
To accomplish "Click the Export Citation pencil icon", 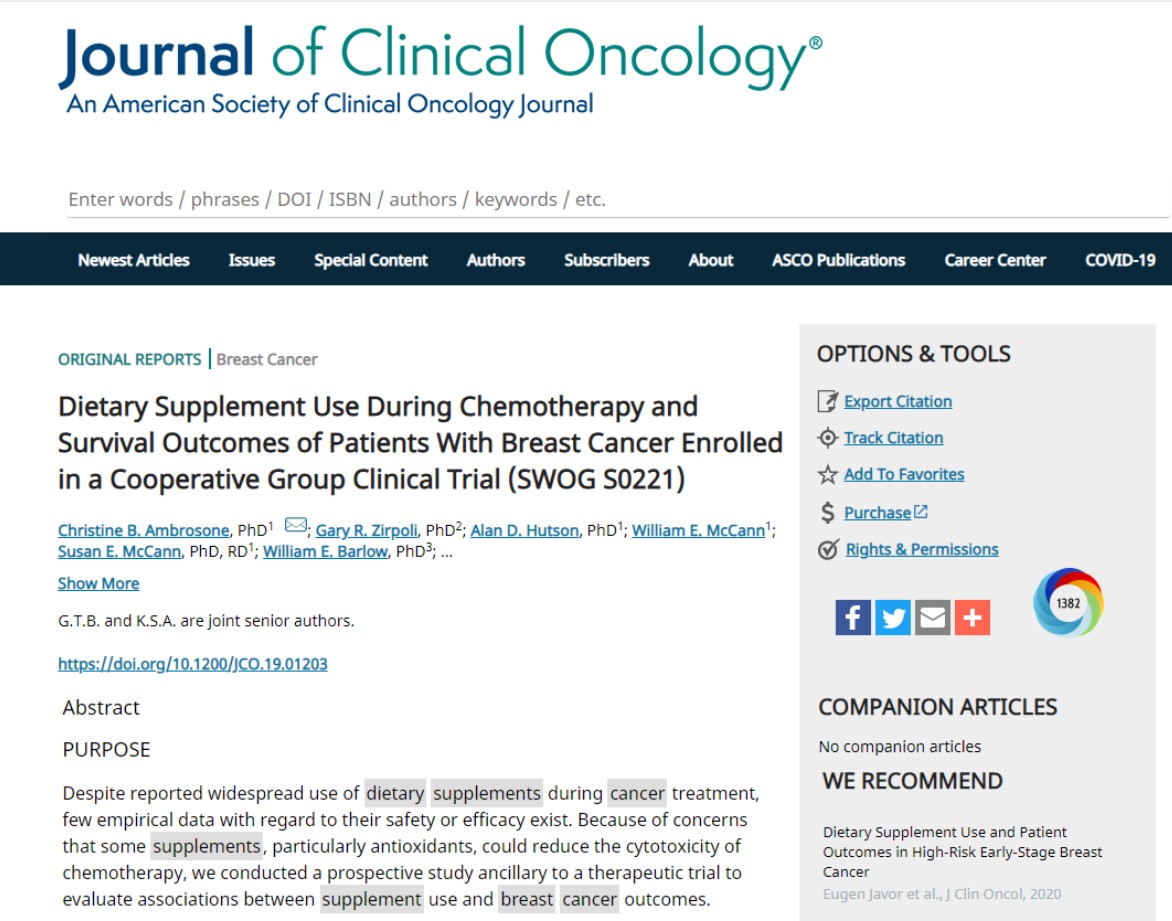I will point(827,402).
